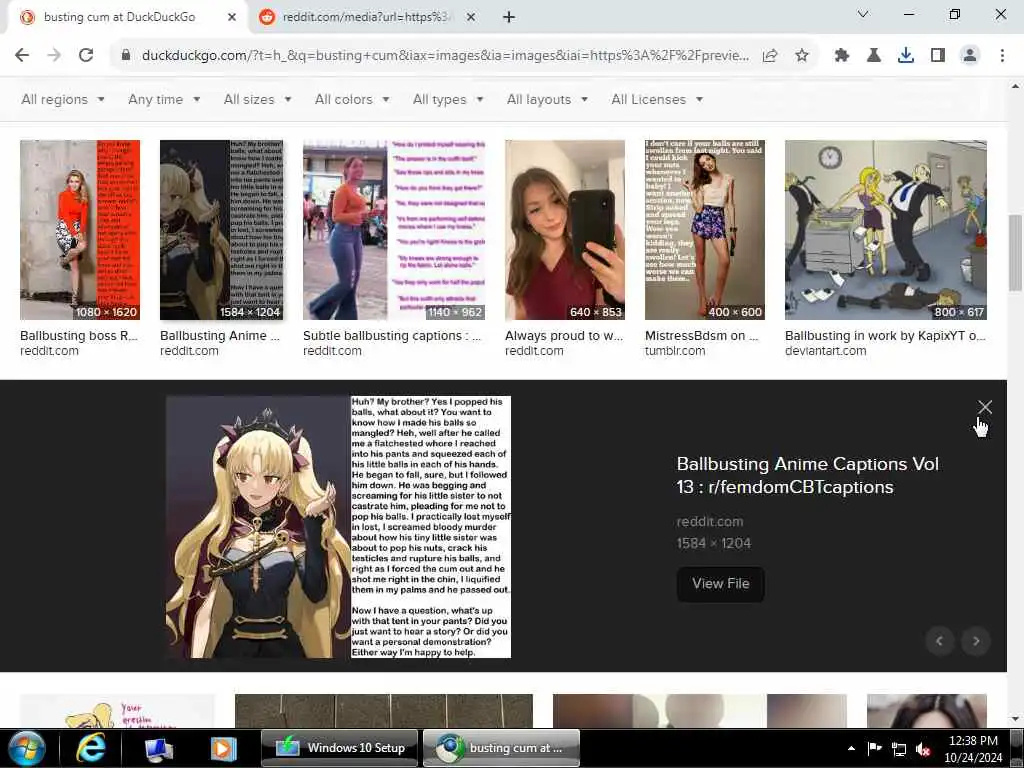The height and width of the screenshot is (768, 1024).
Task: Open the browser three-dot menu
Action: tap(1002, 56)
